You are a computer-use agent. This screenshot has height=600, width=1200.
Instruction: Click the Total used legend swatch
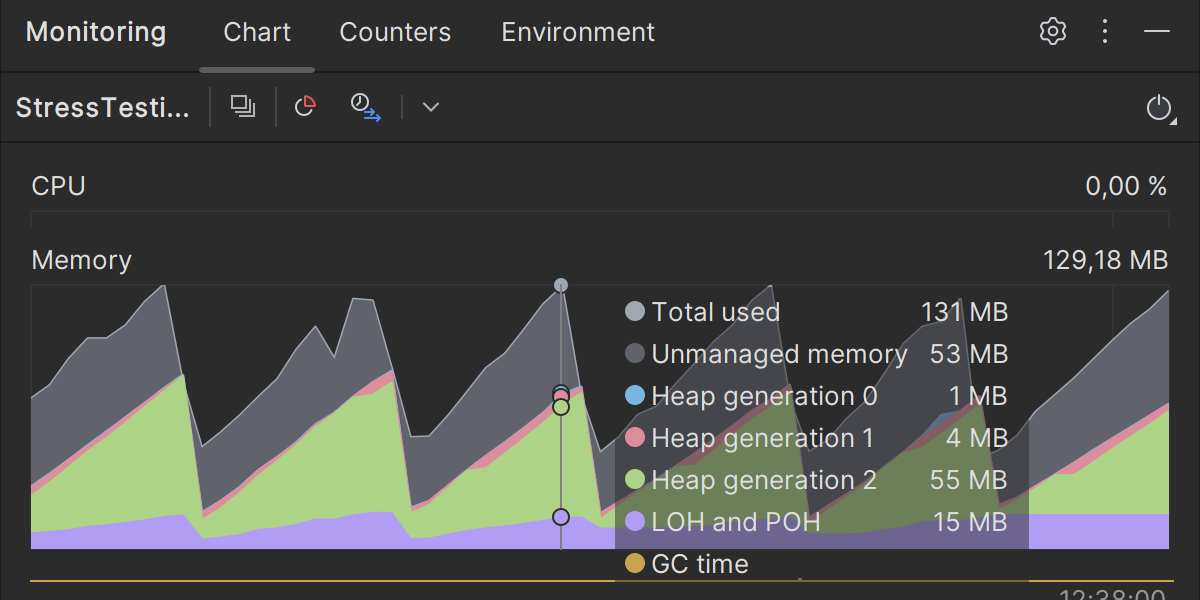pyautogui.click(x=635, y=312)
